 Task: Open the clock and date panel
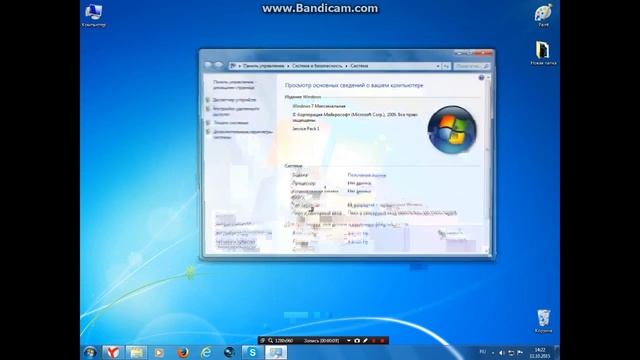point(540,353)
